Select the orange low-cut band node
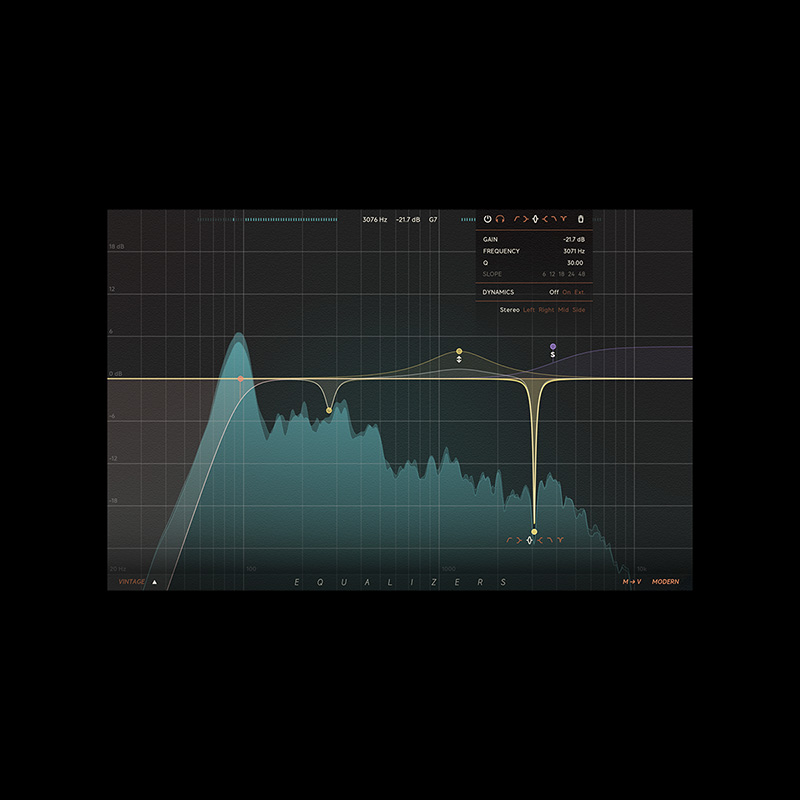800x800 pixels. [x=241, y=379]
